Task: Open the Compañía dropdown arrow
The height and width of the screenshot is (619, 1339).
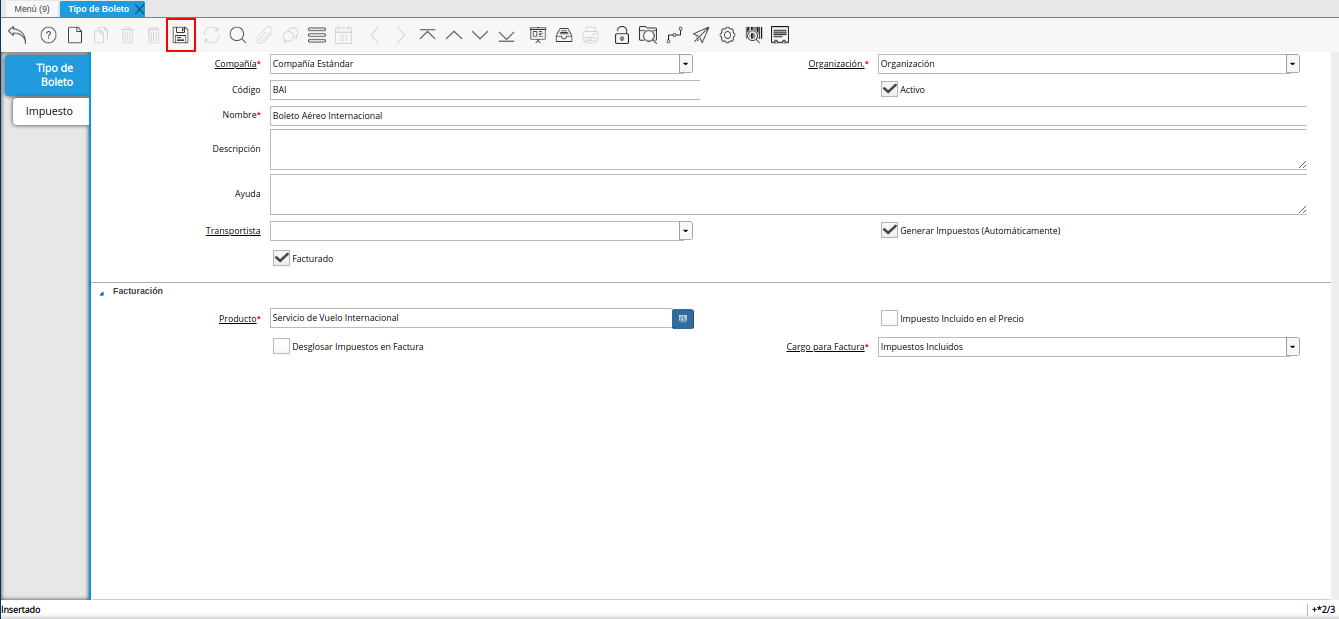Action: 685,64
